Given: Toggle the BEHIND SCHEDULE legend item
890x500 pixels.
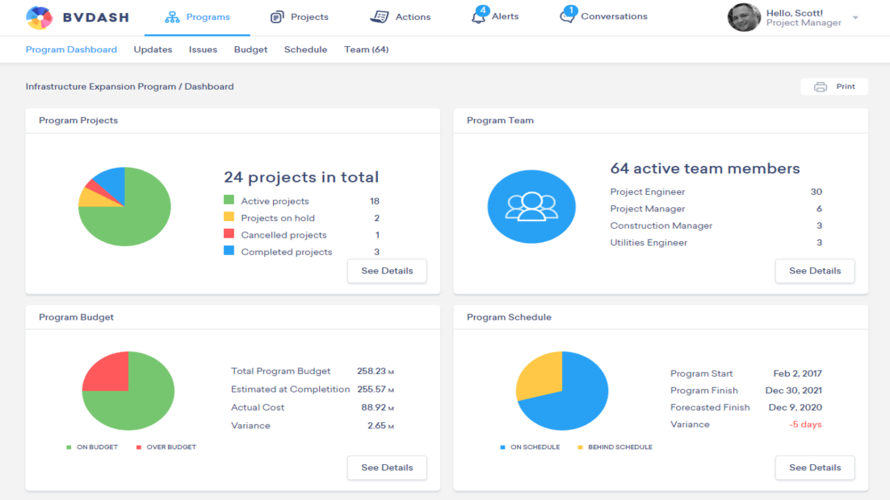Looking at the screenshot, I should click(614, 447).
